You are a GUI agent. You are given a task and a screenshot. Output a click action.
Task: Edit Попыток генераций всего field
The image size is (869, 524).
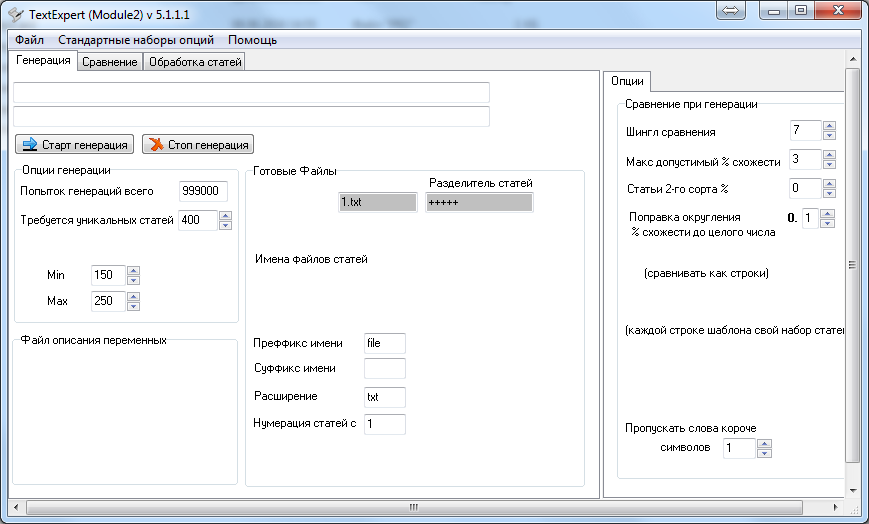tap(203, 191)
